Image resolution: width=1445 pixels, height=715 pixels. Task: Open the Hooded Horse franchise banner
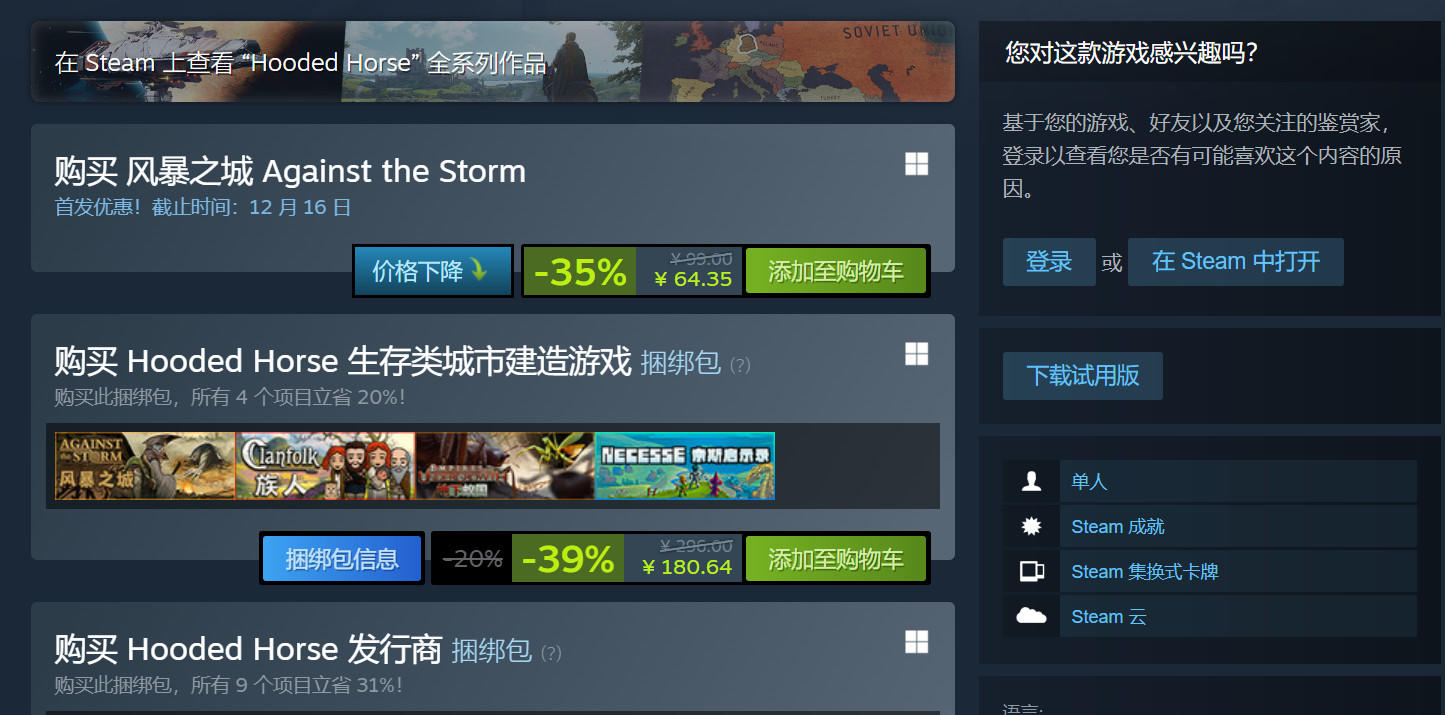493,62
